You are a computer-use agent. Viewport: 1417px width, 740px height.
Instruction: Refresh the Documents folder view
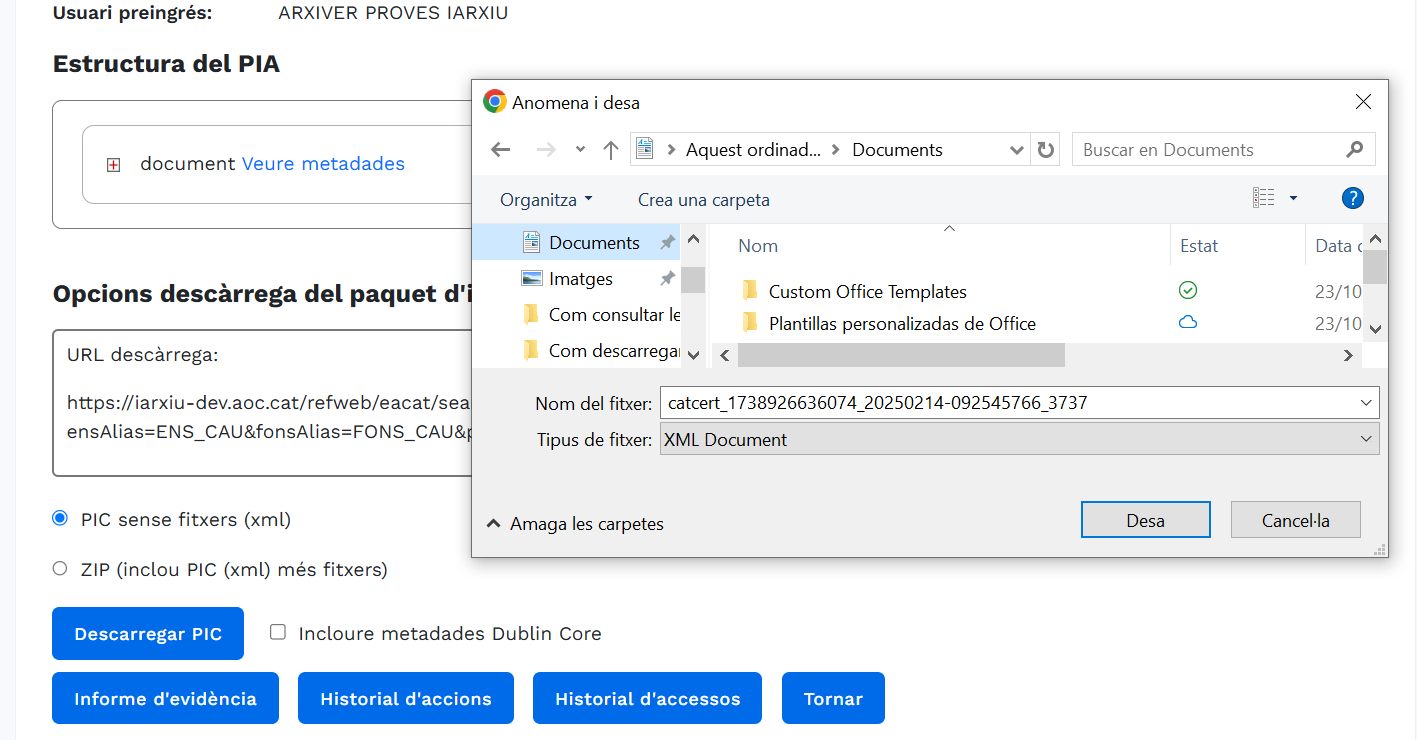point(1046,150)
